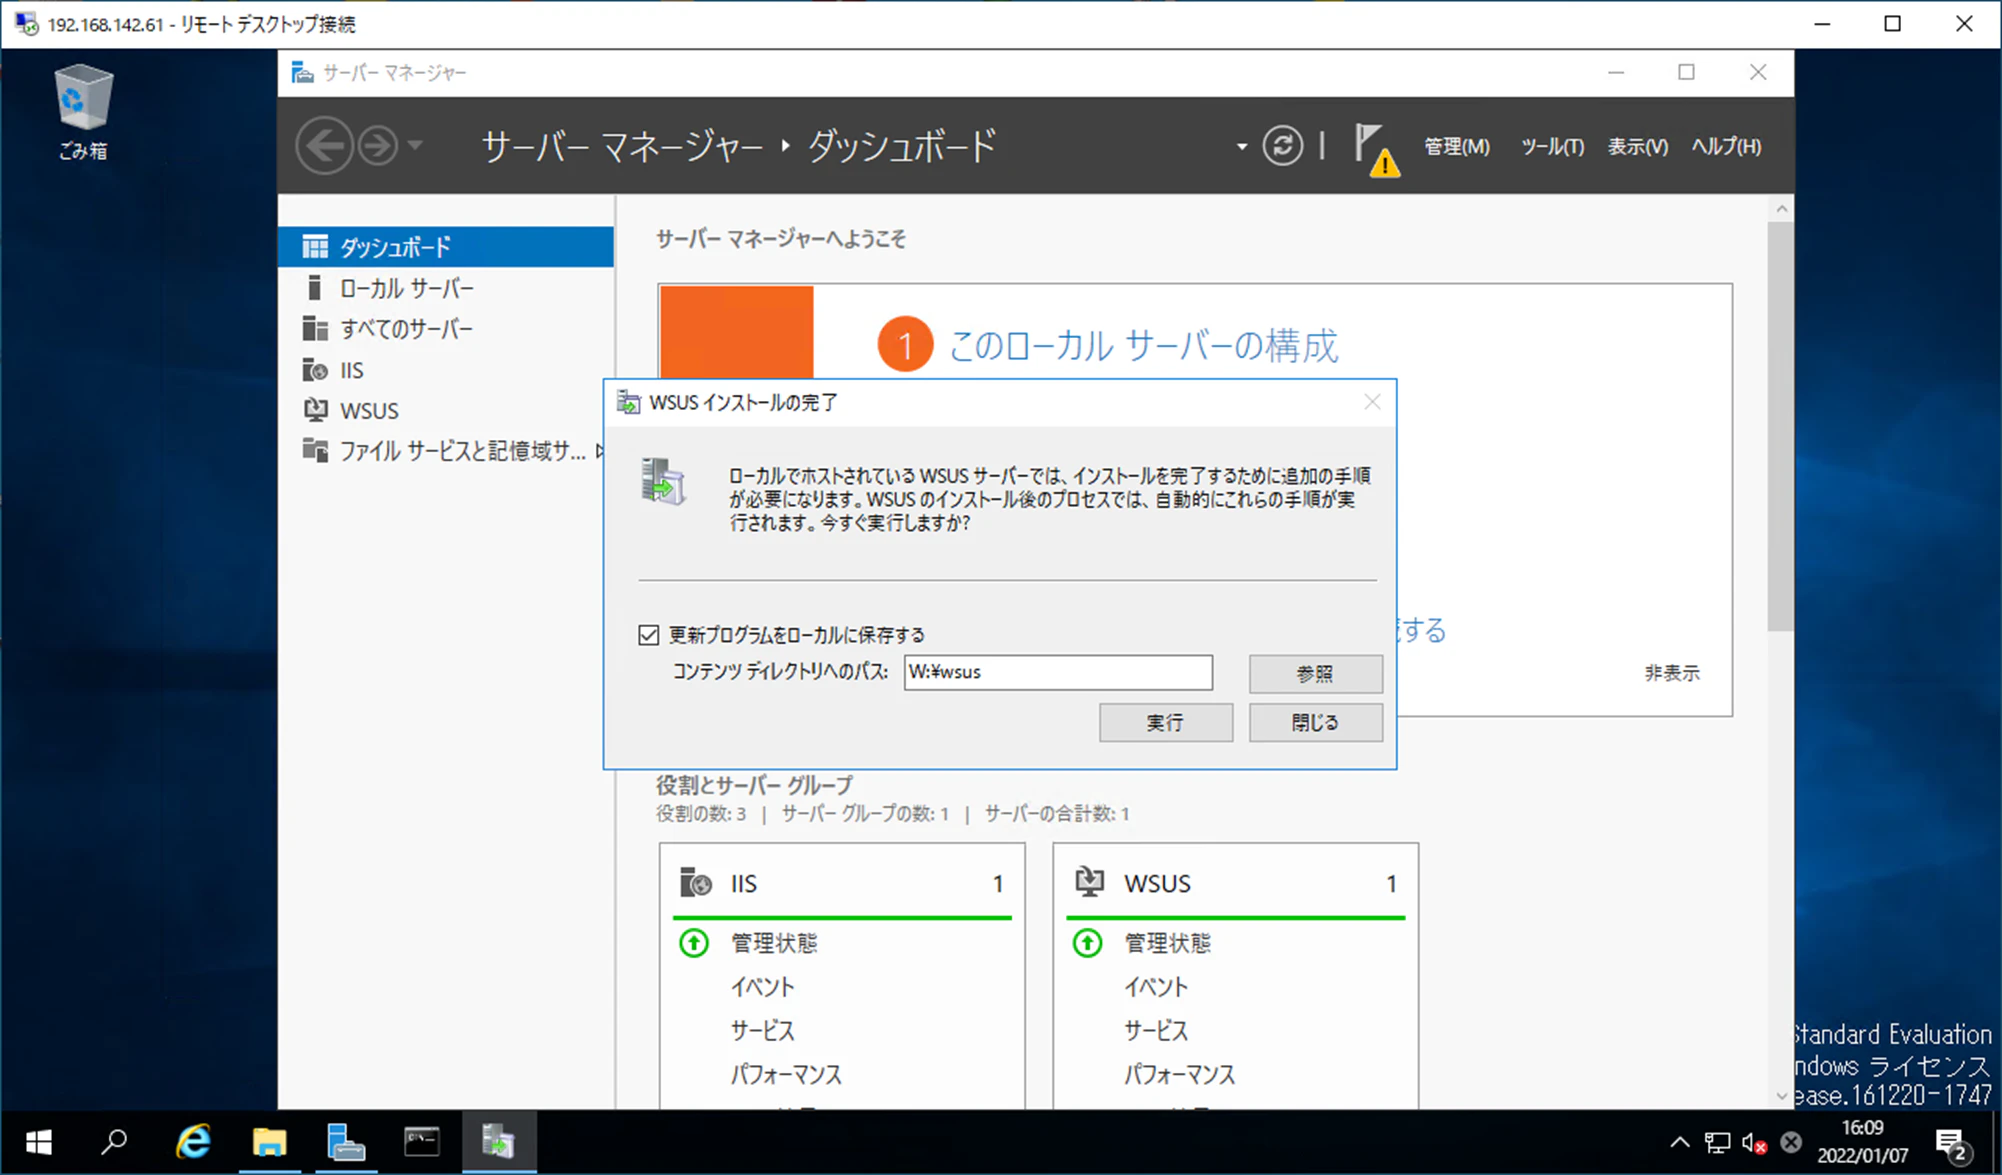Open the ヘルプ(H) menu
The image size is (2002, 1175).
[1725, 147]
